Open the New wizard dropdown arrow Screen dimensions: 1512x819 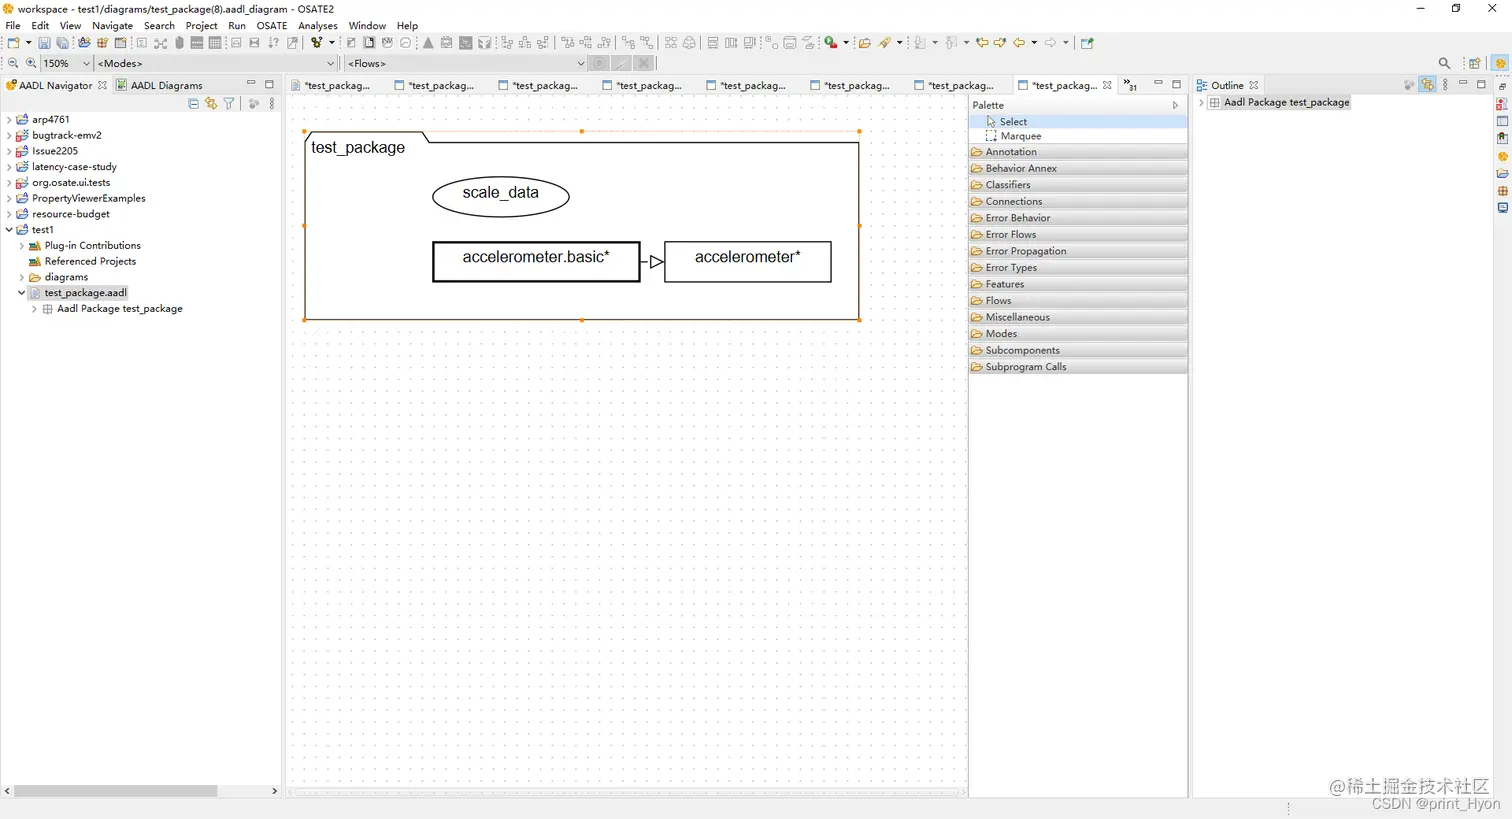pos(28,43)
